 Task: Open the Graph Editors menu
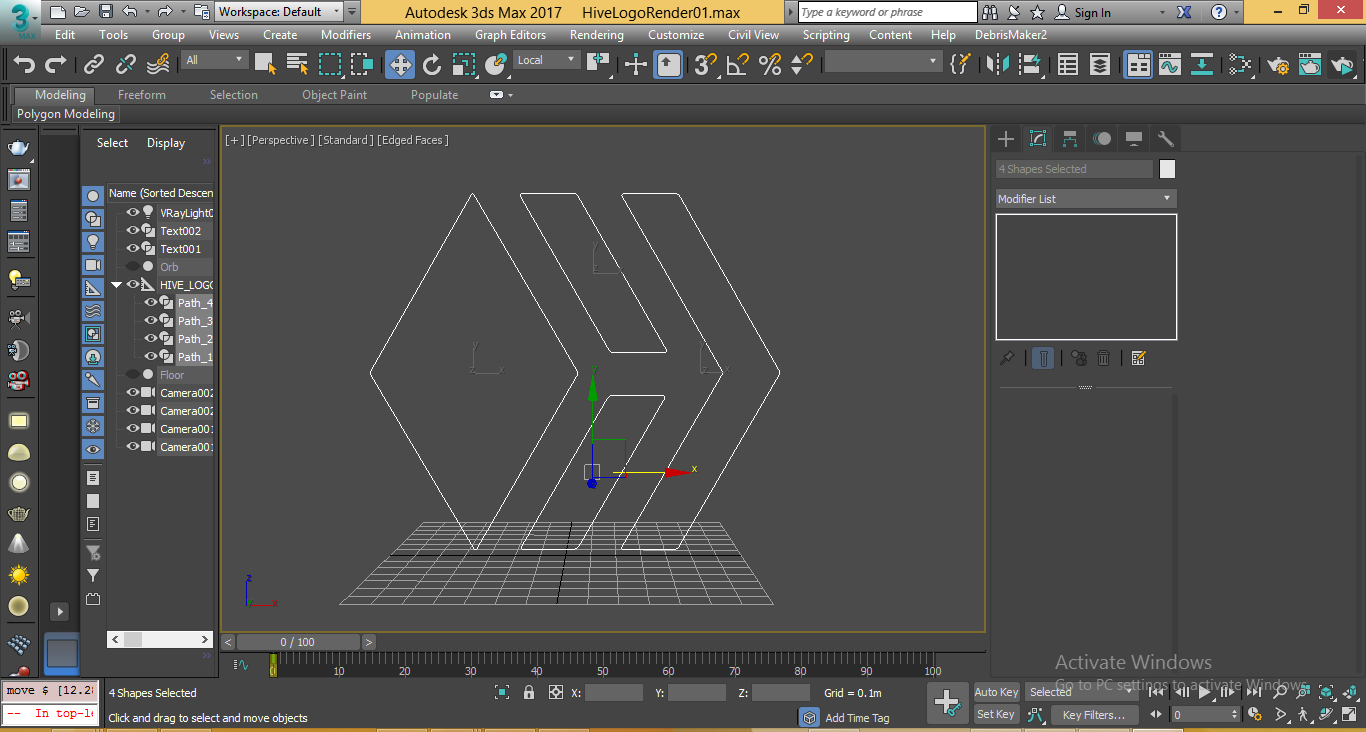pyautogui.click(x=510, y=35)
